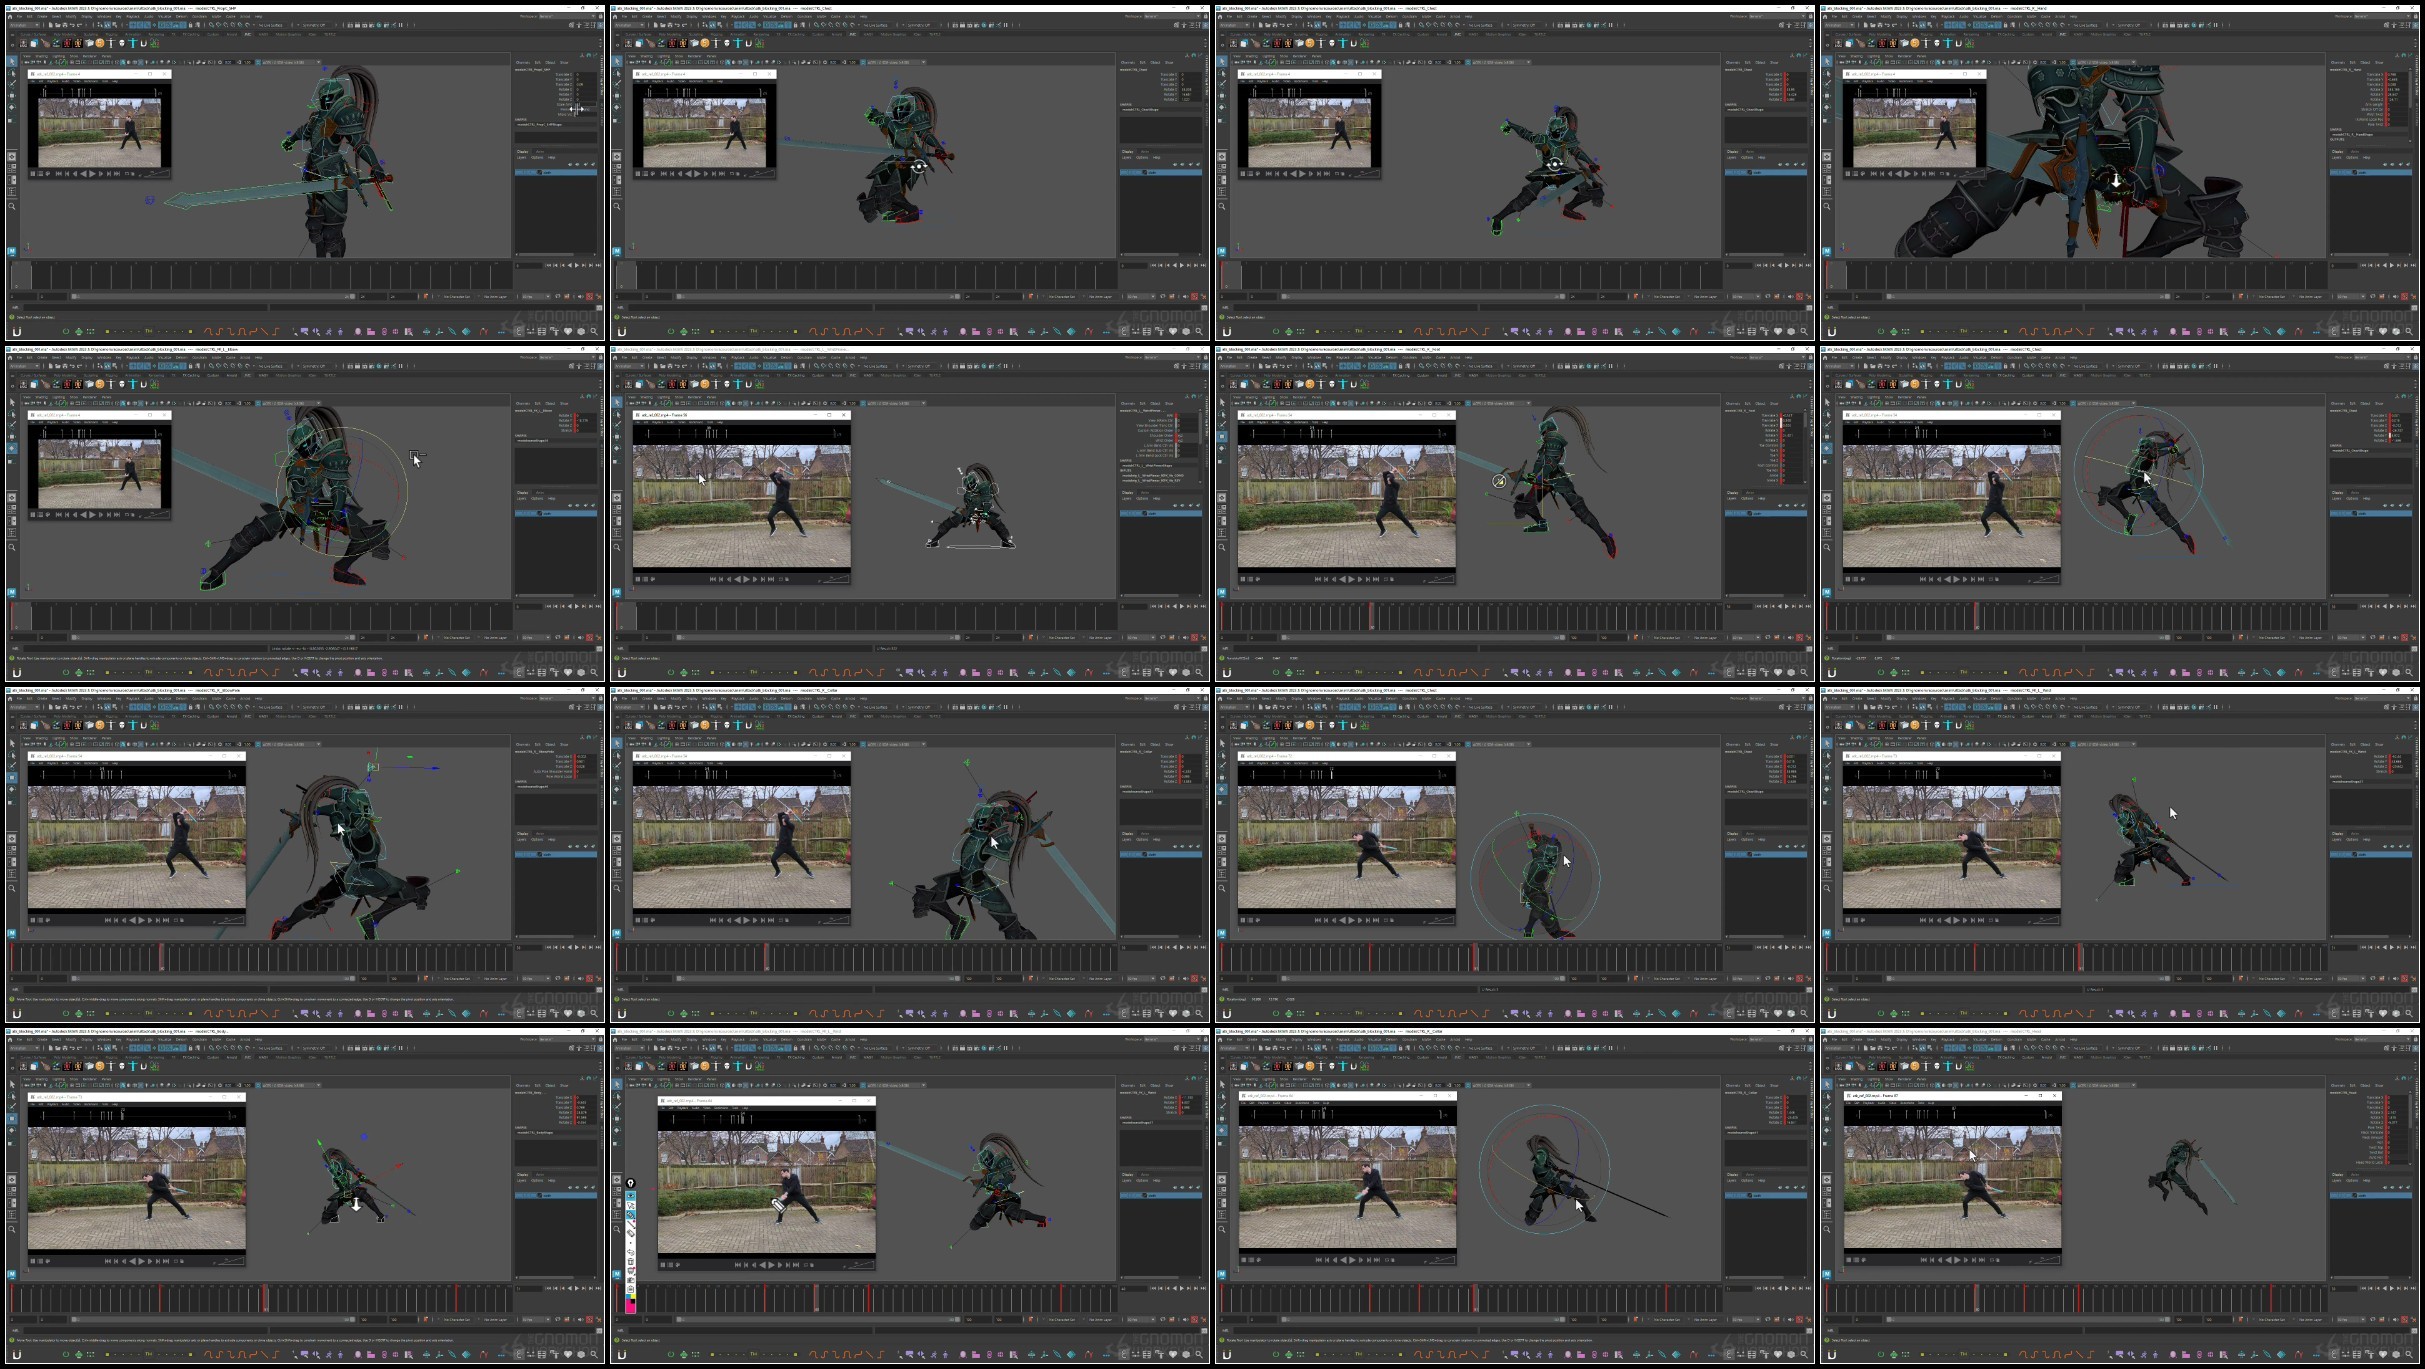Pick the magenta color swatch on the annotation toolbar
Image resolution: width=2425 pixels, height=1369 pixels.
point(631,1306)
